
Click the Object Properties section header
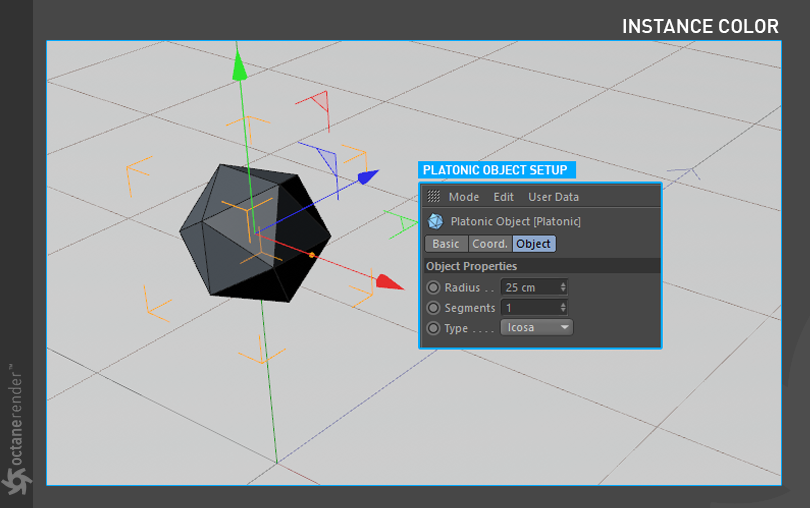541,266
